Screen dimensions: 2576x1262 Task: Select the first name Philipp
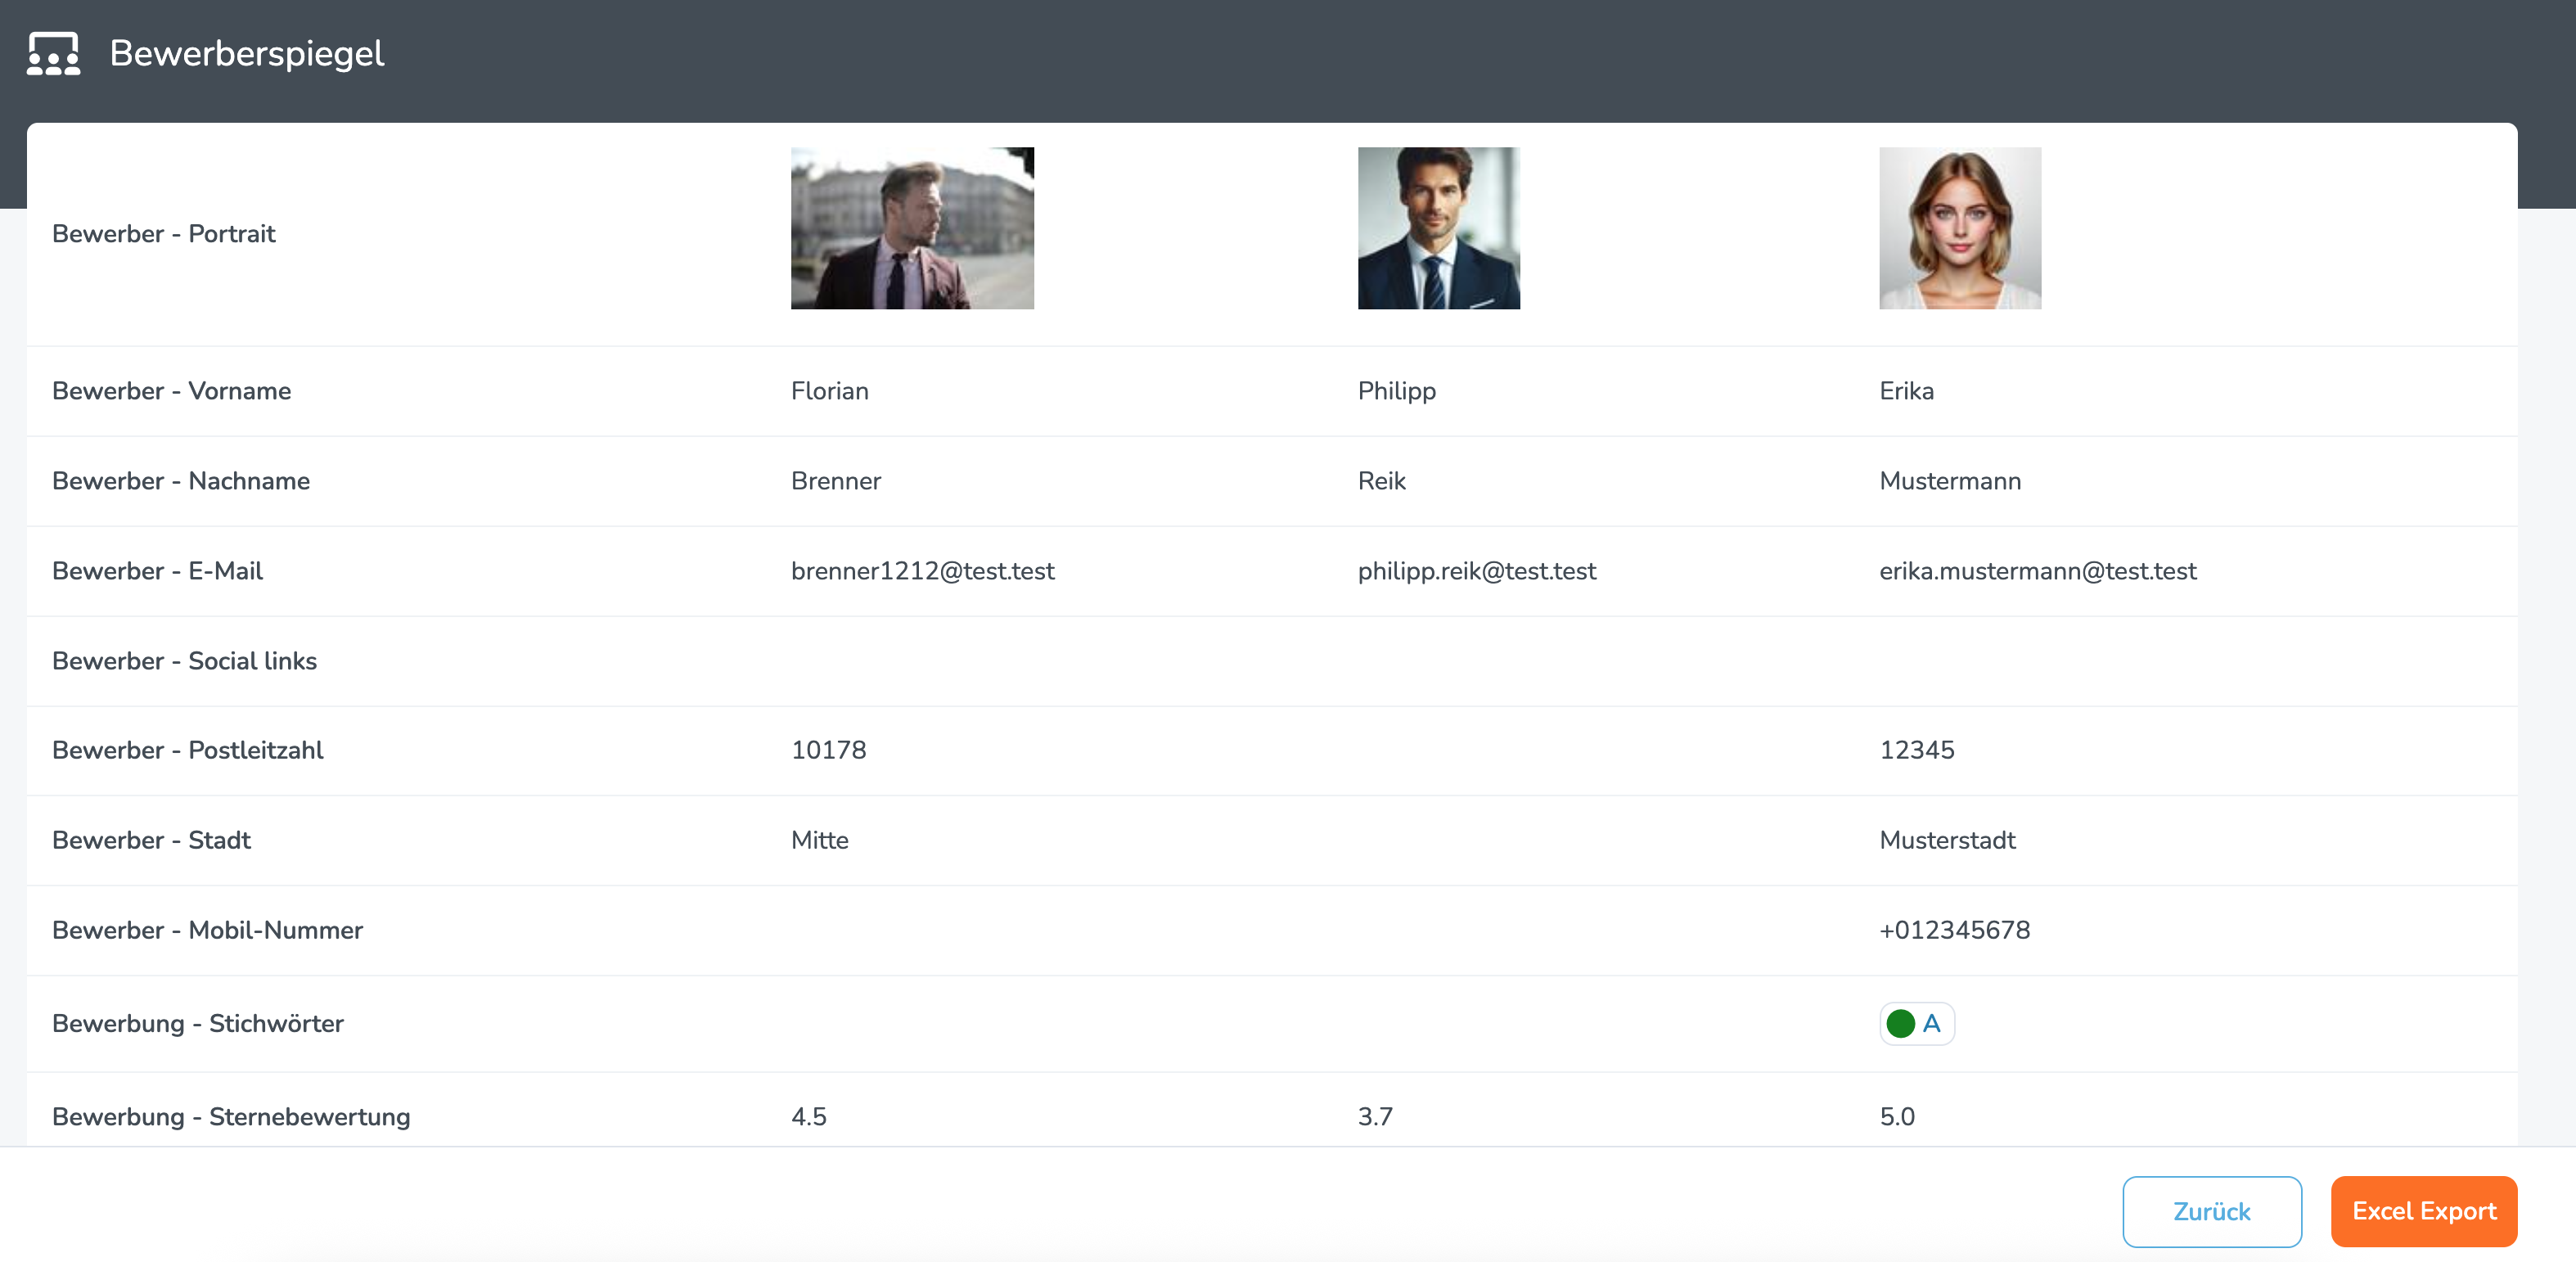point(1397,391)
